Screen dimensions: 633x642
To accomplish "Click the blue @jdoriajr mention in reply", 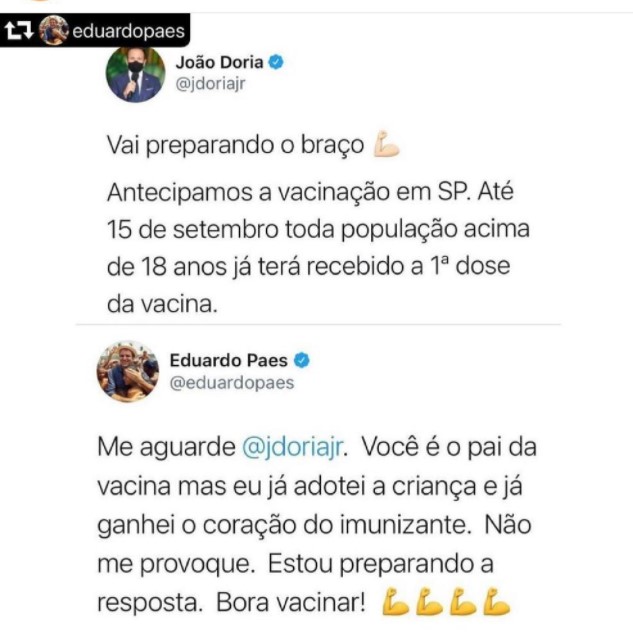I will pos(292,447).
